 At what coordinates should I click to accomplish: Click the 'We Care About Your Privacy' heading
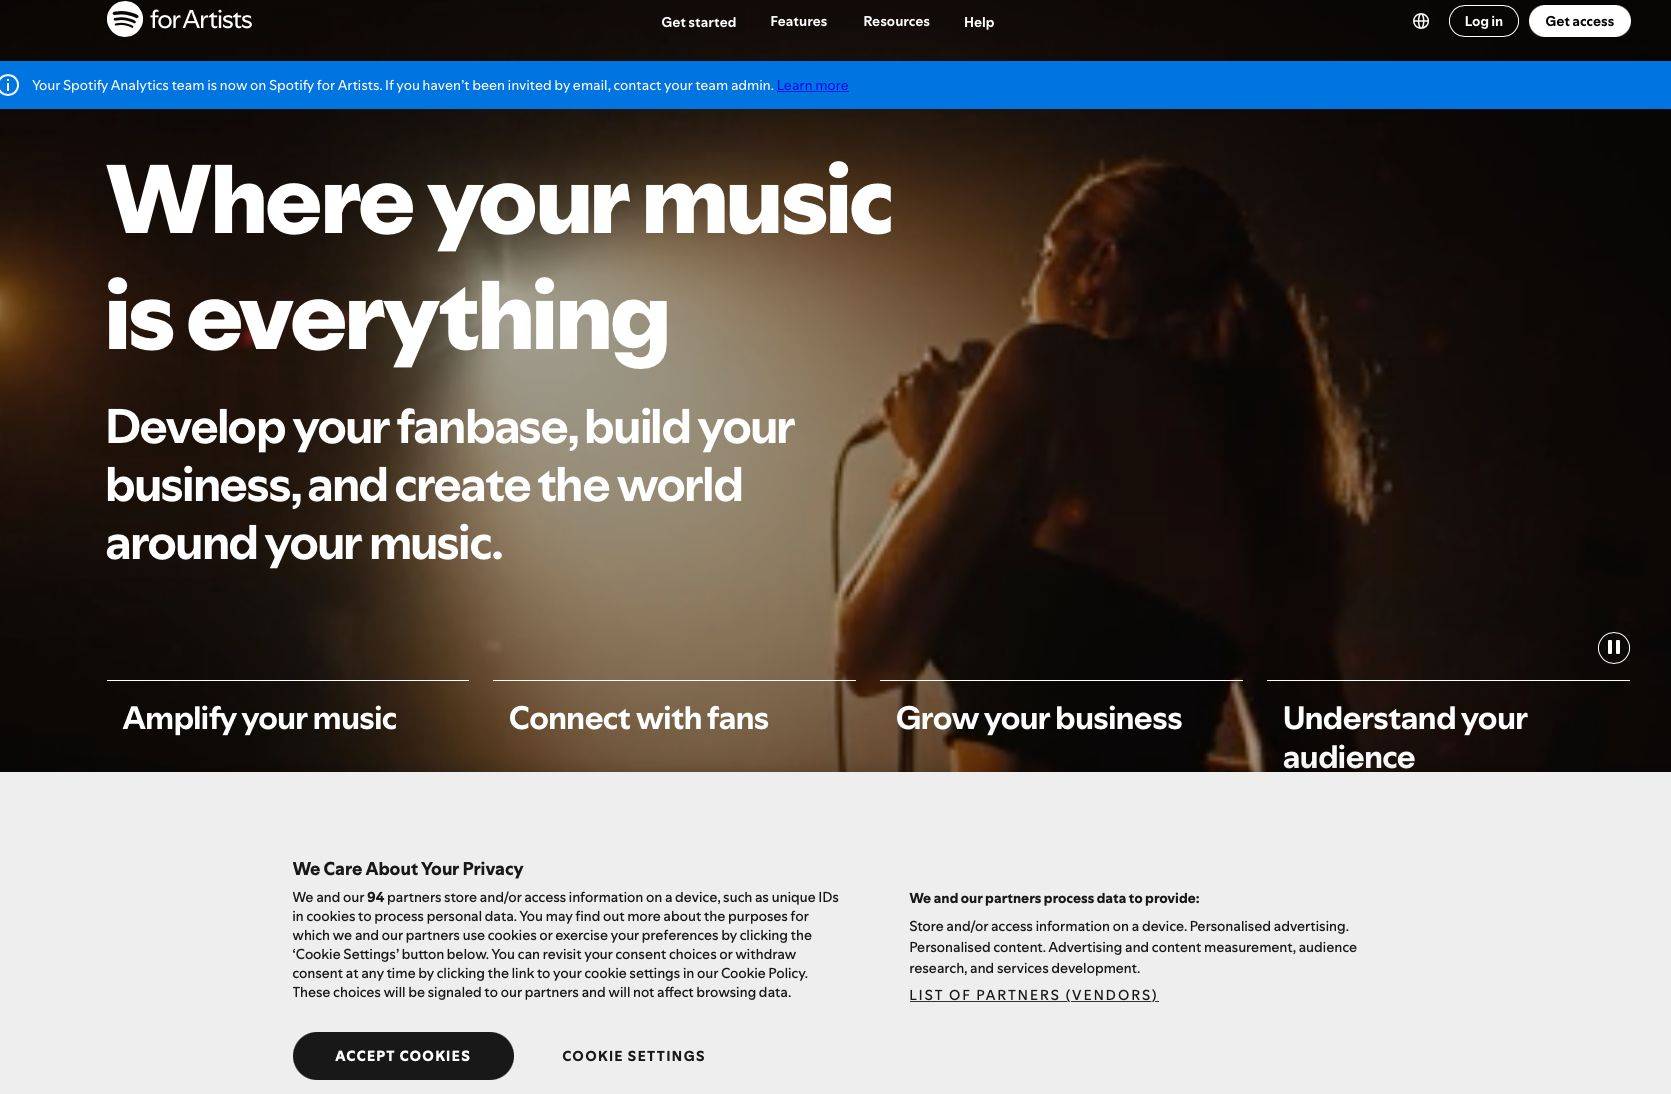point(407,869)
